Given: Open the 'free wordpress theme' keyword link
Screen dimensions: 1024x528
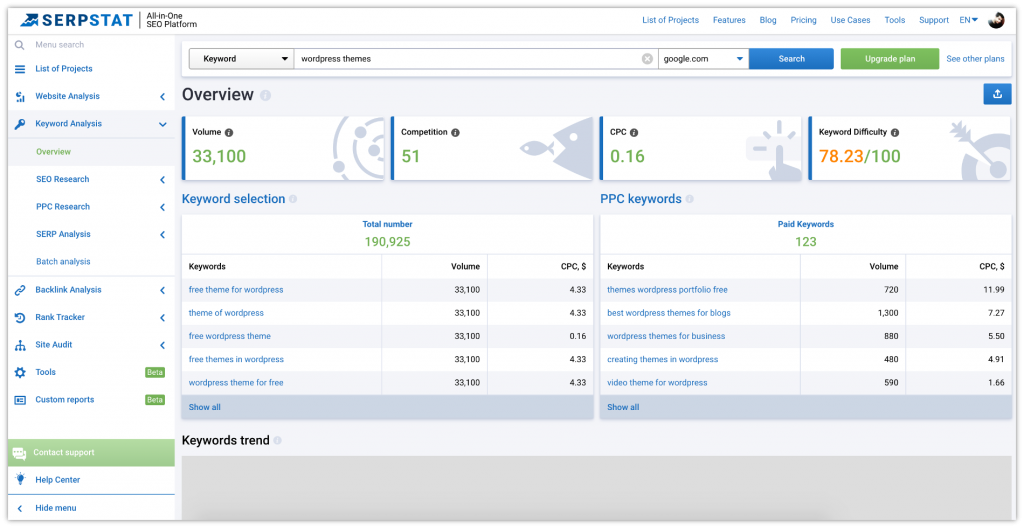Looking at the screenshot, I should (x=229, y=336).
